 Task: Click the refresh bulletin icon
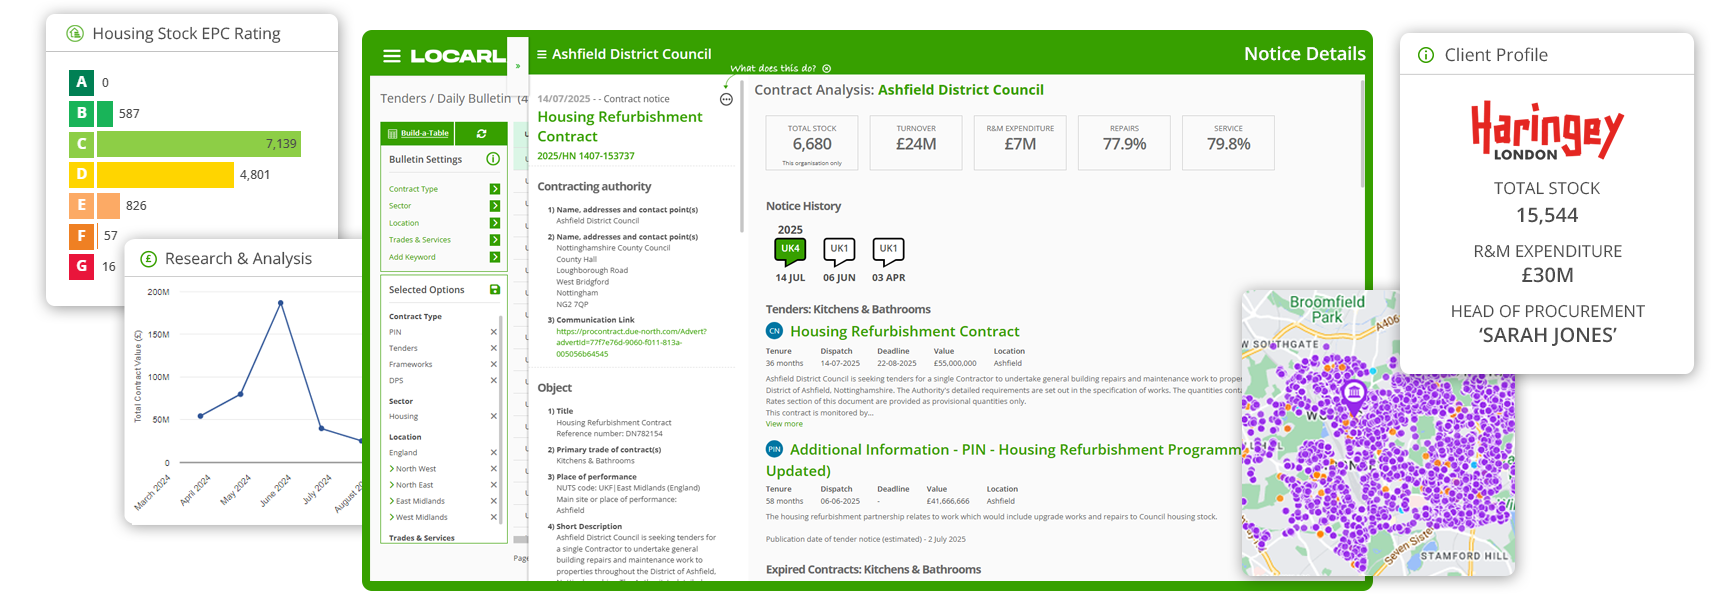click(481, 133)
